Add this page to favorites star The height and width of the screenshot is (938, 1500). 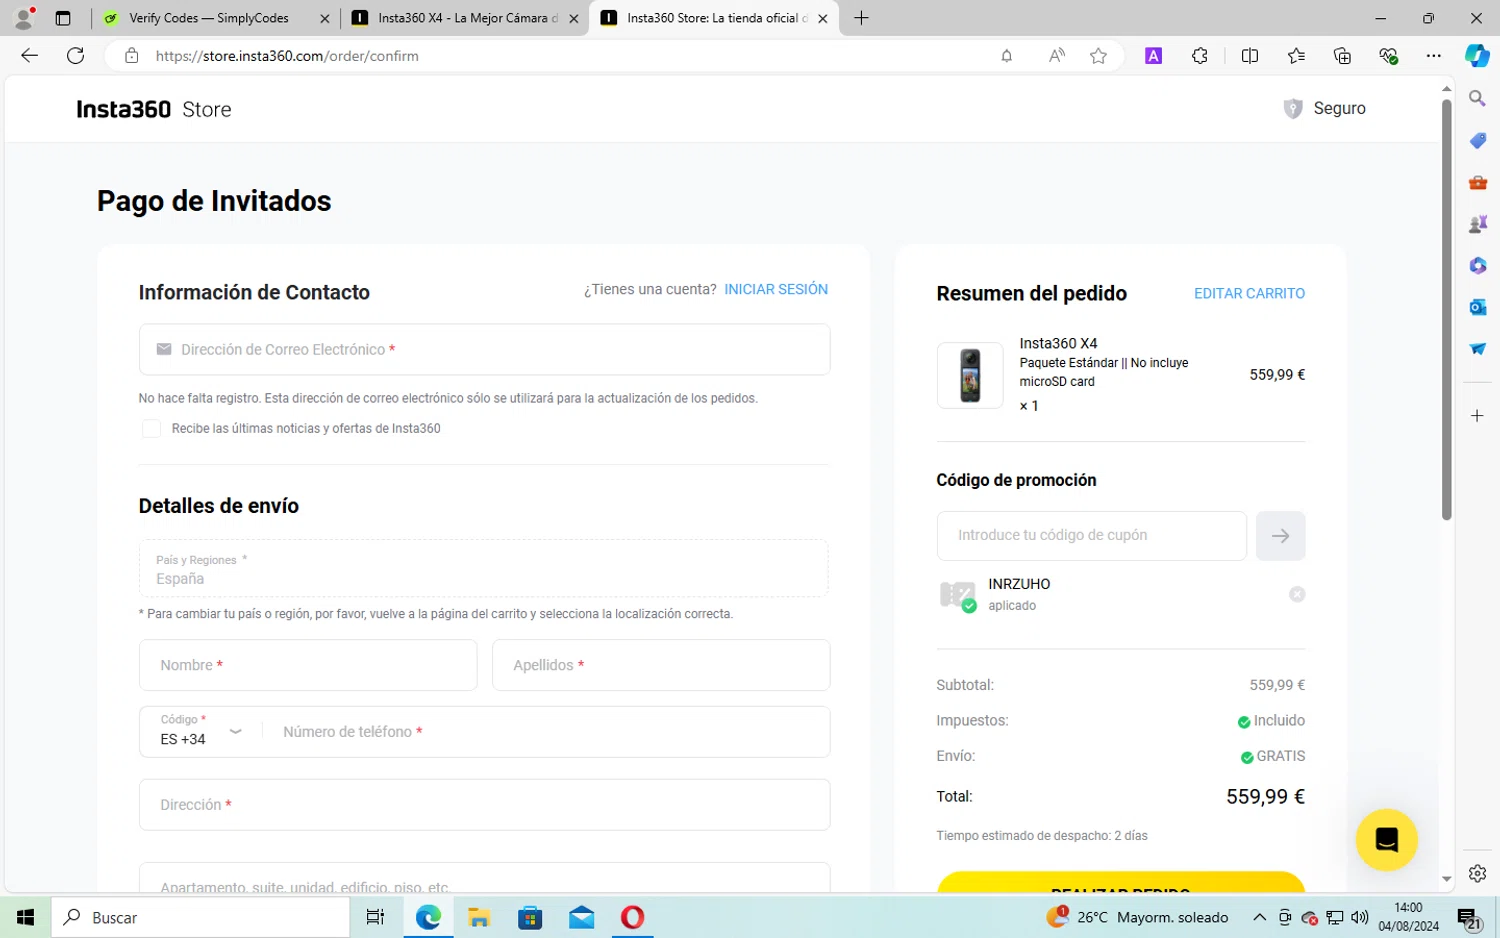click(1098, 56)
